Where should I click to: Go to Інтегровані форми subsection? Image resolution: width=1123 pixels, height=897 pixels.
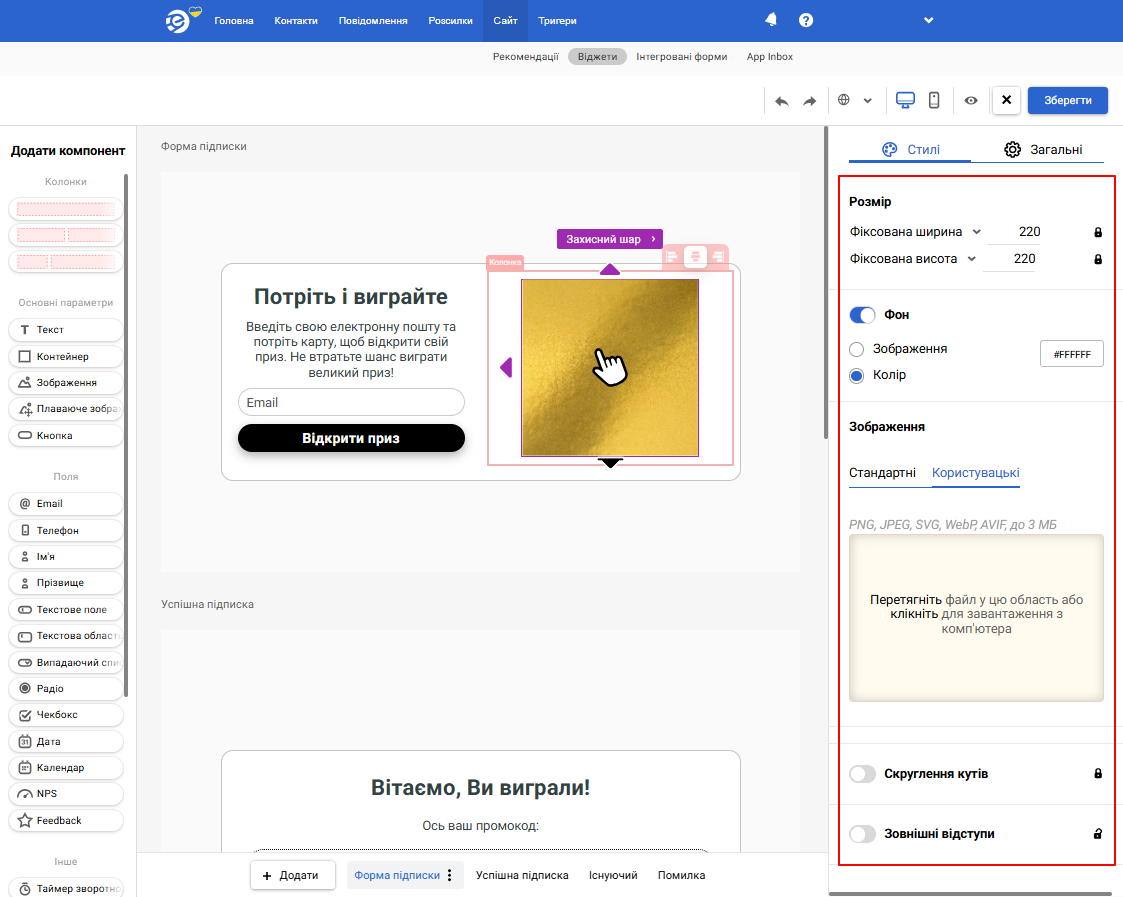pyautogui.click(x=682, y=57)
